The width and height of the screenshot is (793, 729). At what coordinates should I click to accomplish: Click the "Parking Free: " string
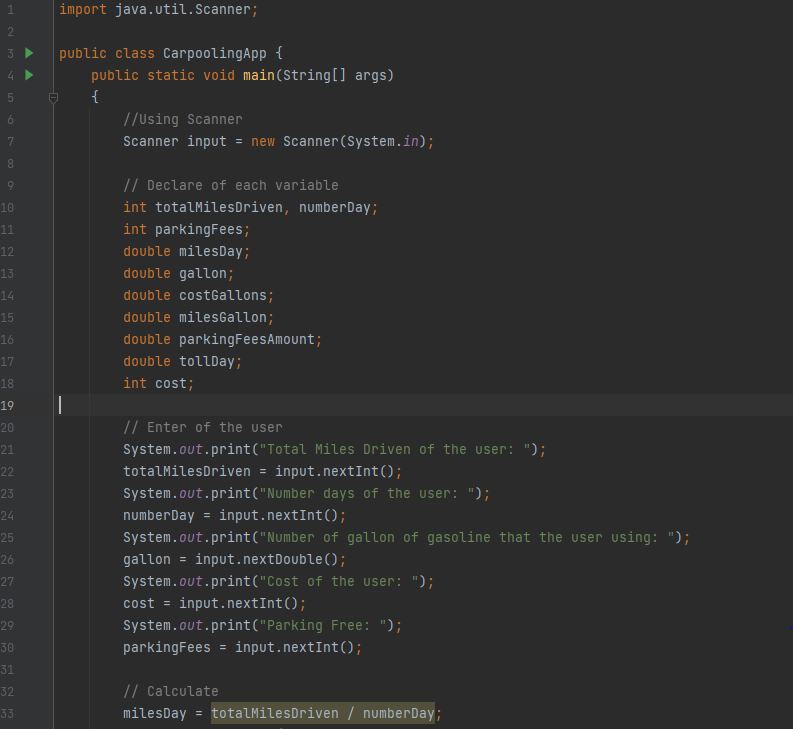click(323, 626)
